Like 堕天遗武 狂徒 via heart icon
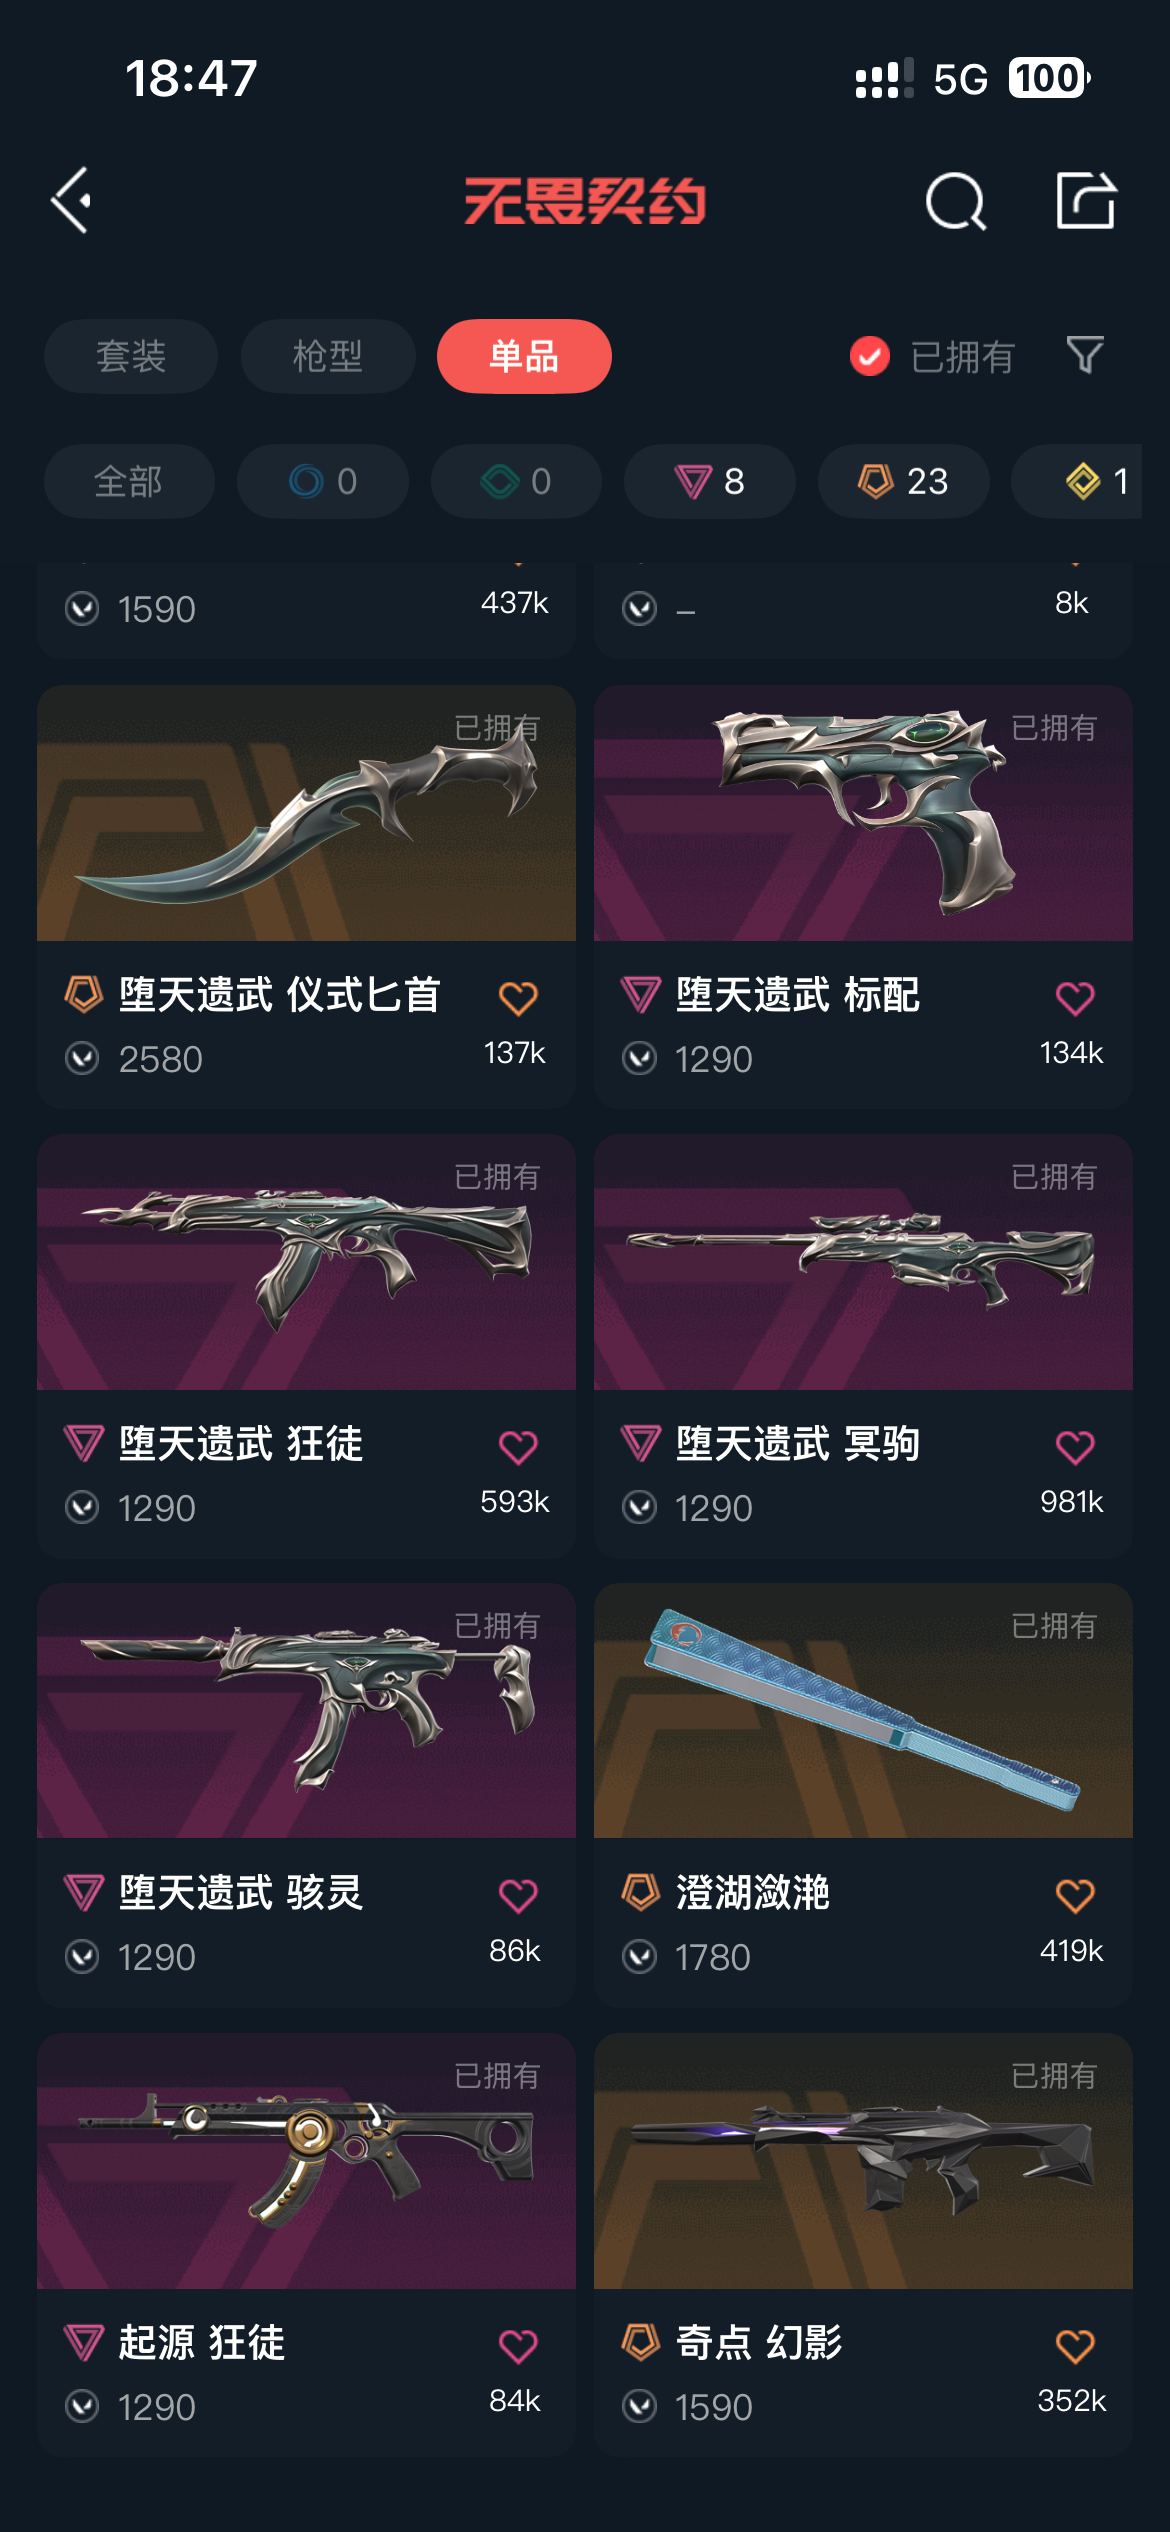Image resolution: width=1170 pixels, height=2532 pixels. [x=518, y=1446]
